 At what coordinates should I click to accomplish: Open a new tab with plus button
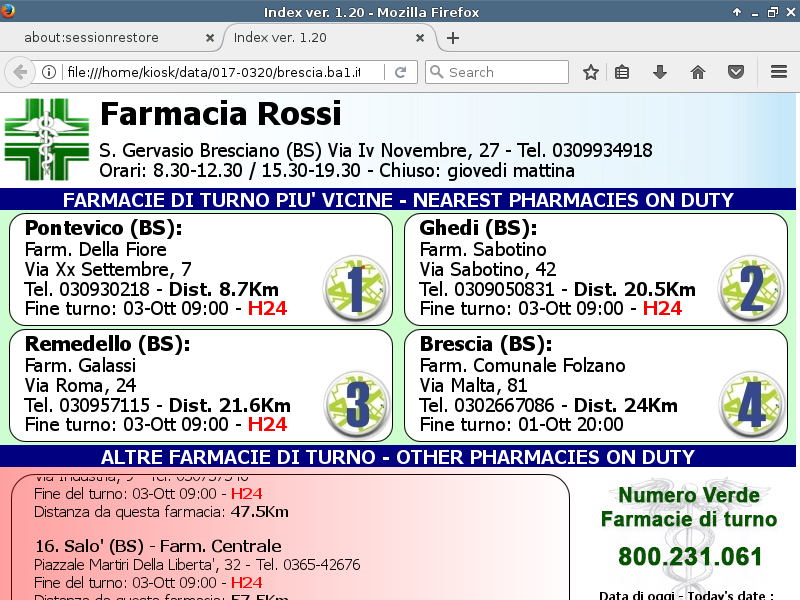click(x=453, y=38)
